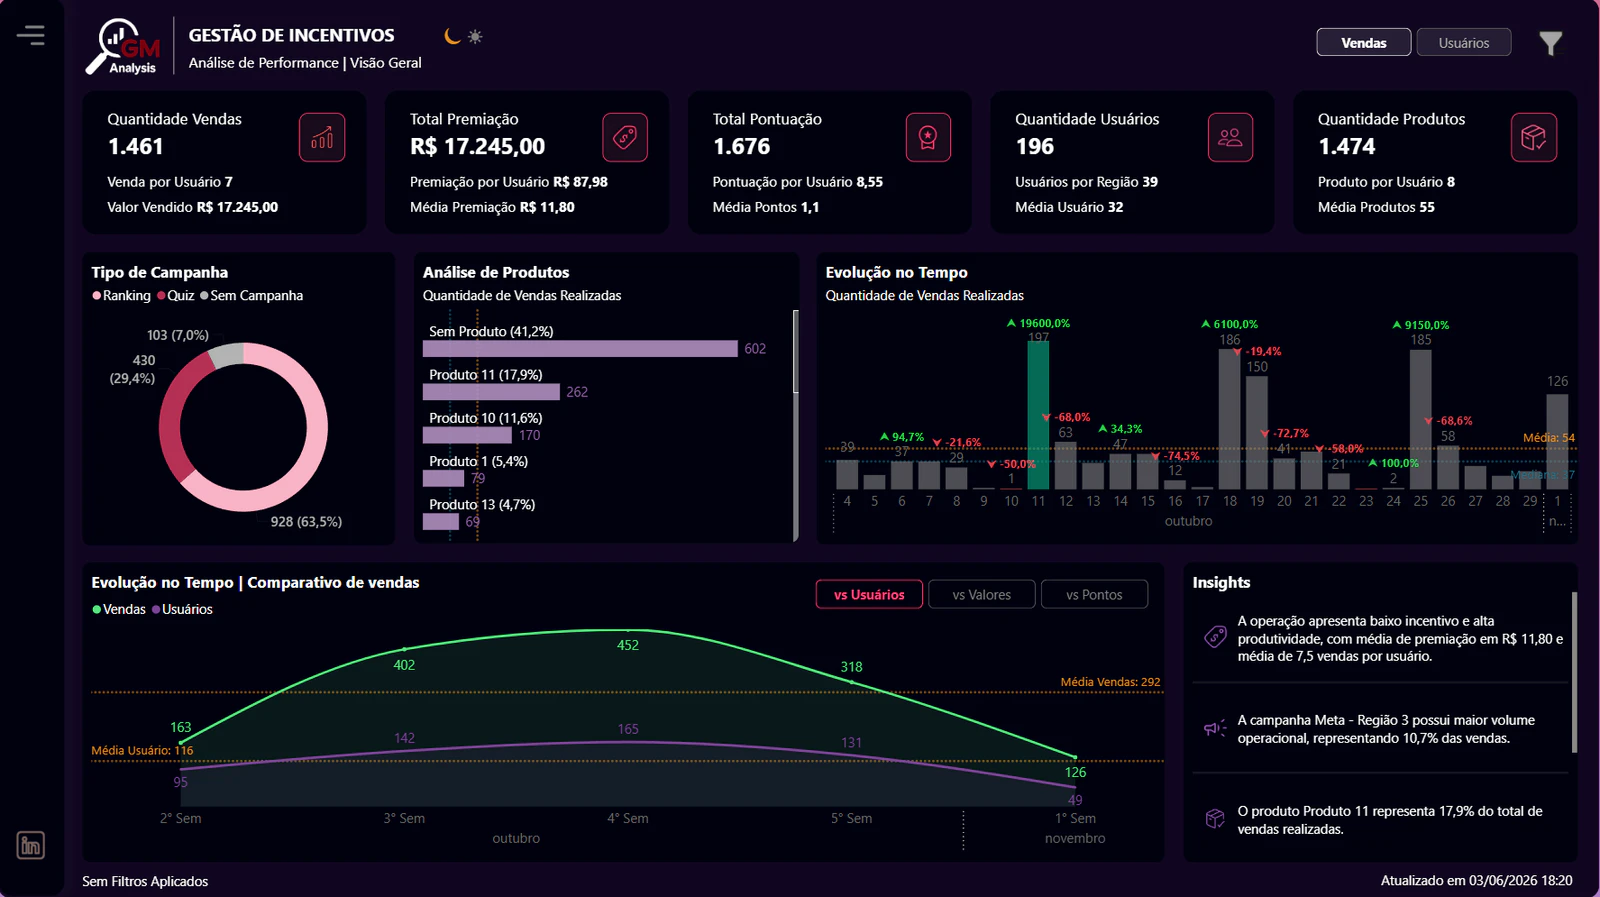The width and height of the screenshot is (1600, 897).
Task: Select the November 1 column valued 126
Action: pyautogui.click(x=1557, y=442)
